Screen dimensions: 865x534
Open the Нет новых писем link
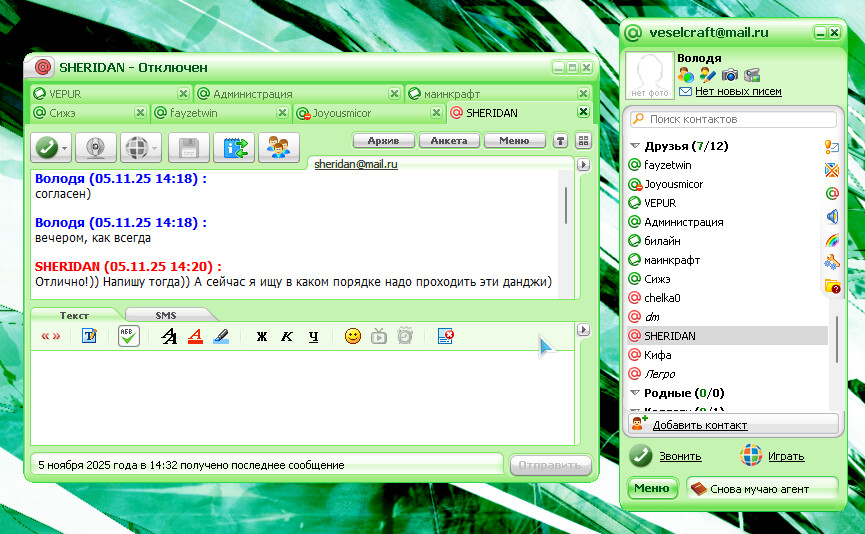point(738,92)
